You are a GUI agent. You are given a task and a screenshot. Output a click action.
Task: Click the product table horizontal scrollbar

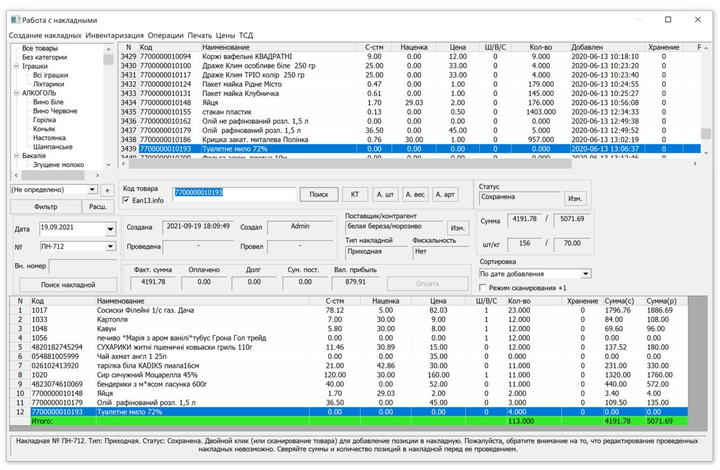point(409,163)
